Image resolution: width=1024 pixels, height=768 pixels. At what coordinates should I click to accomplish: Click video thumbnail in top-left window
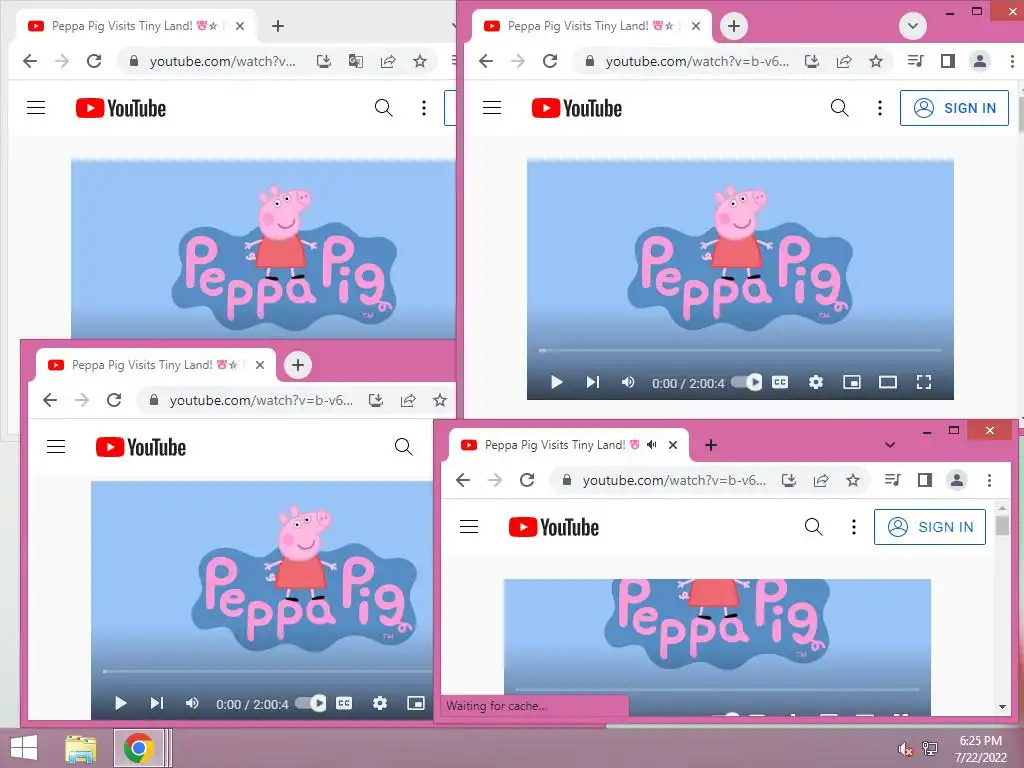(x=263, y=248)
